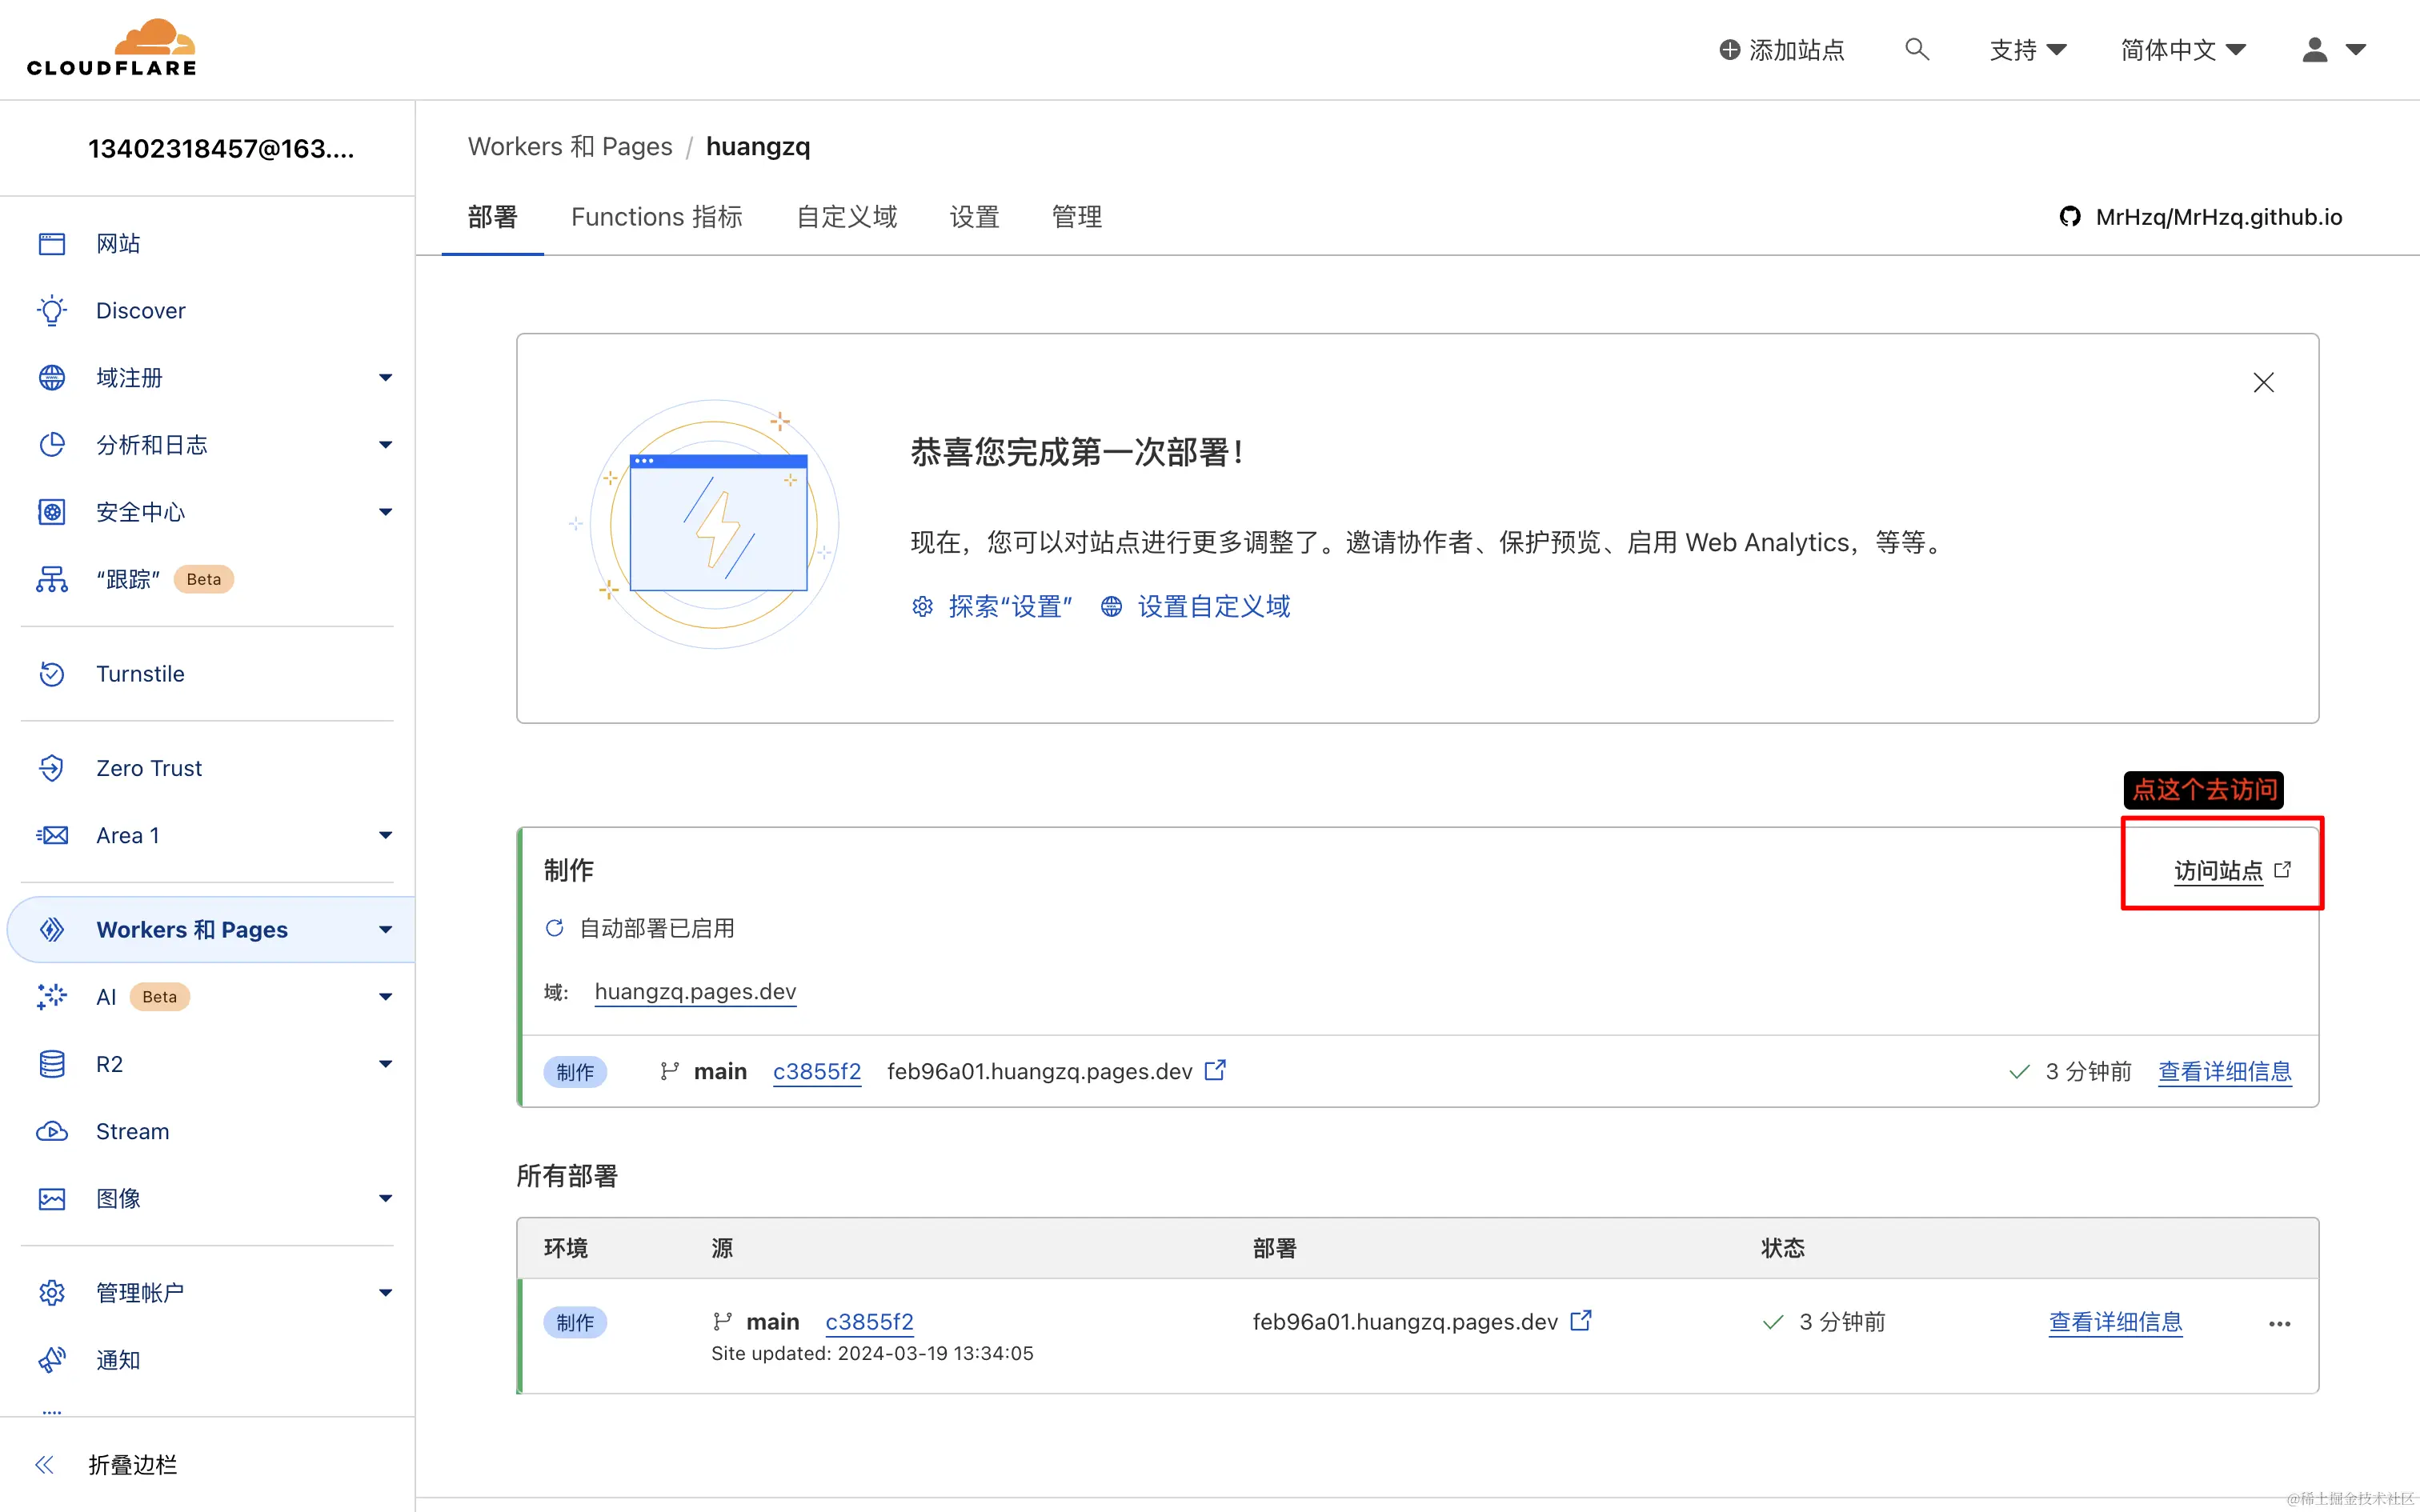Click the Cloudflare logo
Image resolution: width=2420 pixels, height=1512 pixels.
point(111,48)
